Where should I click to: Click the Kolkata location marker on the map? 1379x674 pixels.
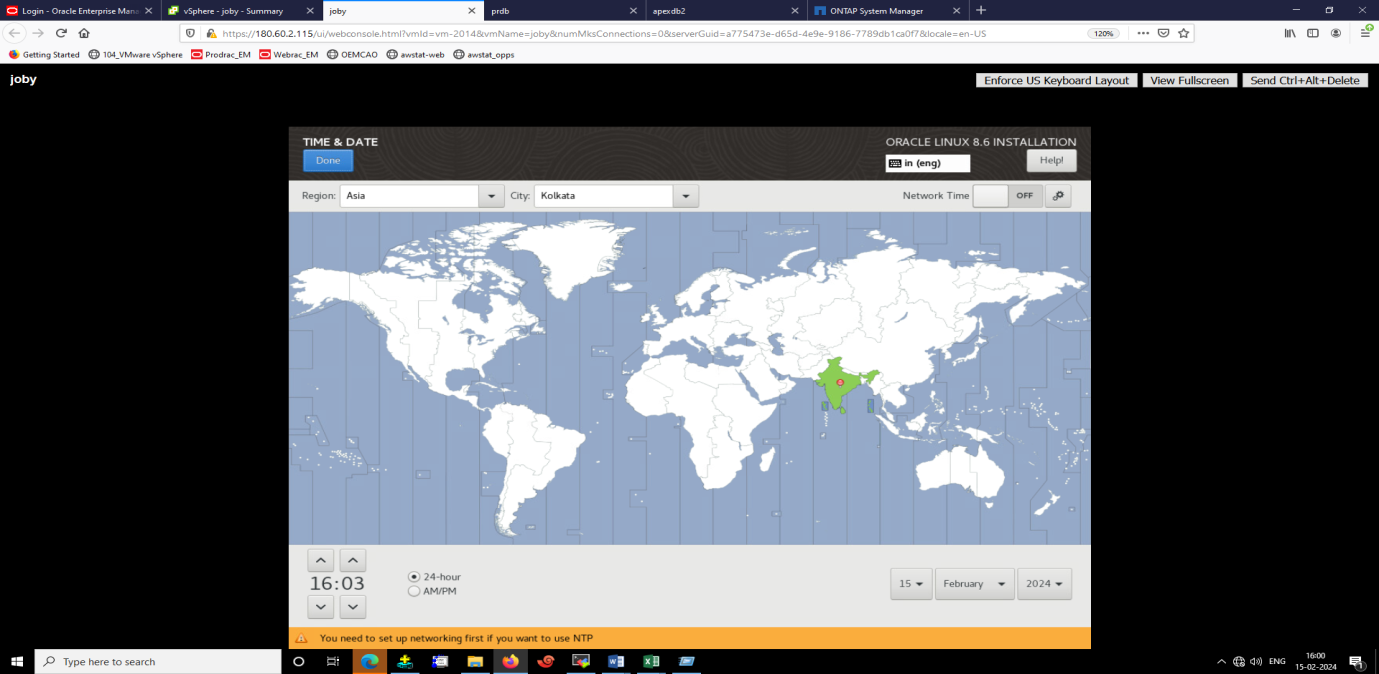(840, 382)
